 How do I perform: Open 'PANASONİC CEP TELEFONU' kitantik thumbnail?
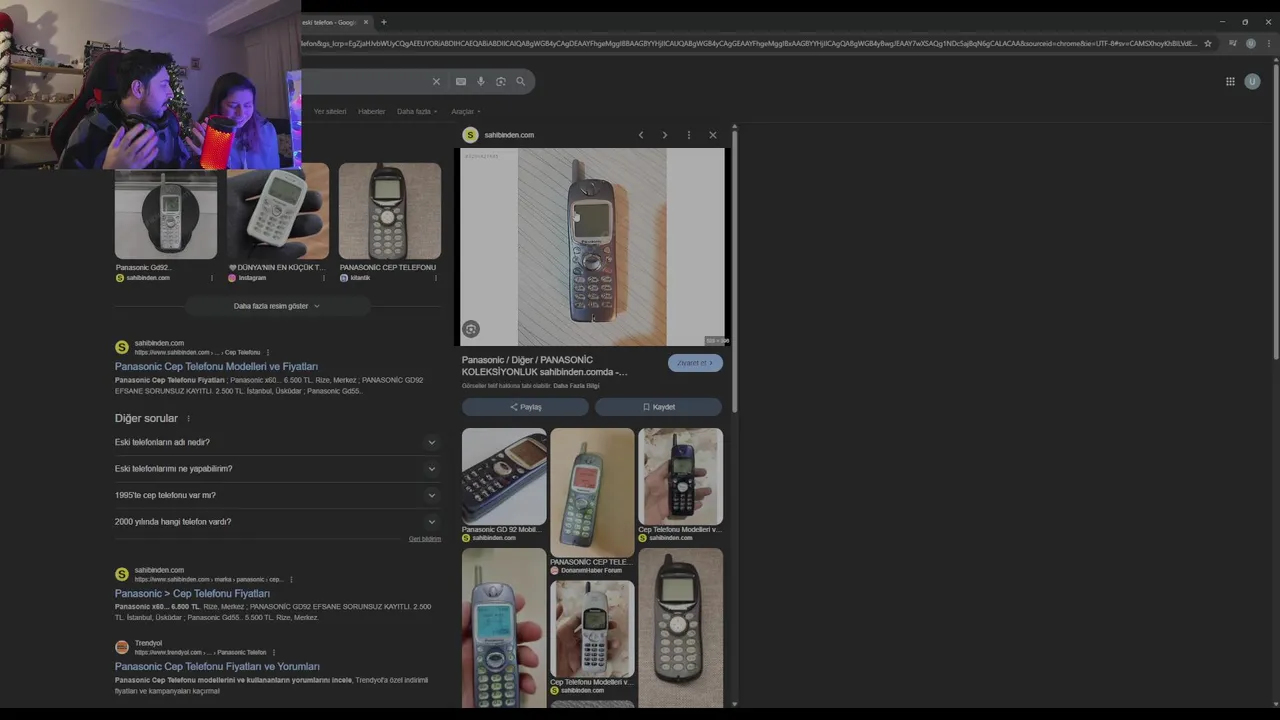click(x=390, y=211)
